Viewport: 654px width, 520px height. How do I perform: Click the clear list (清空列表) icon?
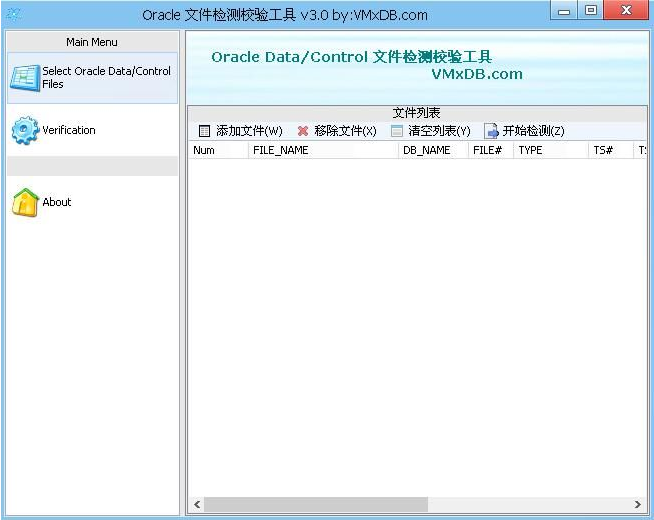click(397, 131)
